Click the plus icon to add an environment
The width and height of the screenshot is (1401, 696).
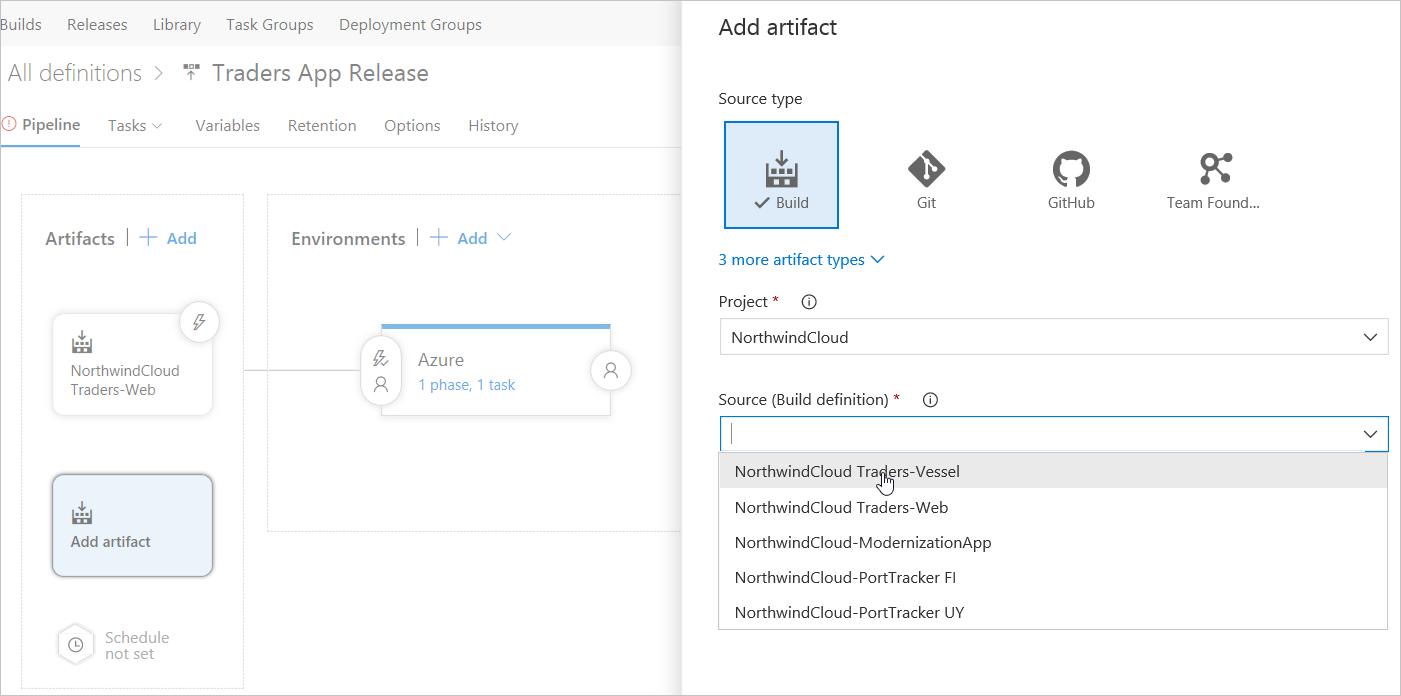pyautogui.click(x=439, y=237)
